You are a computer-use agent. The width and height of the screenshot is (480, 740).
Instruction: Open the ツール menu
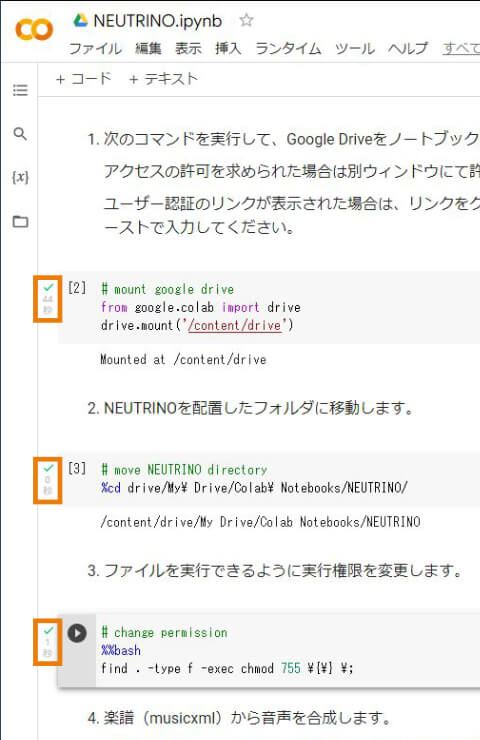pyautogui.click(x=355, y=48)
